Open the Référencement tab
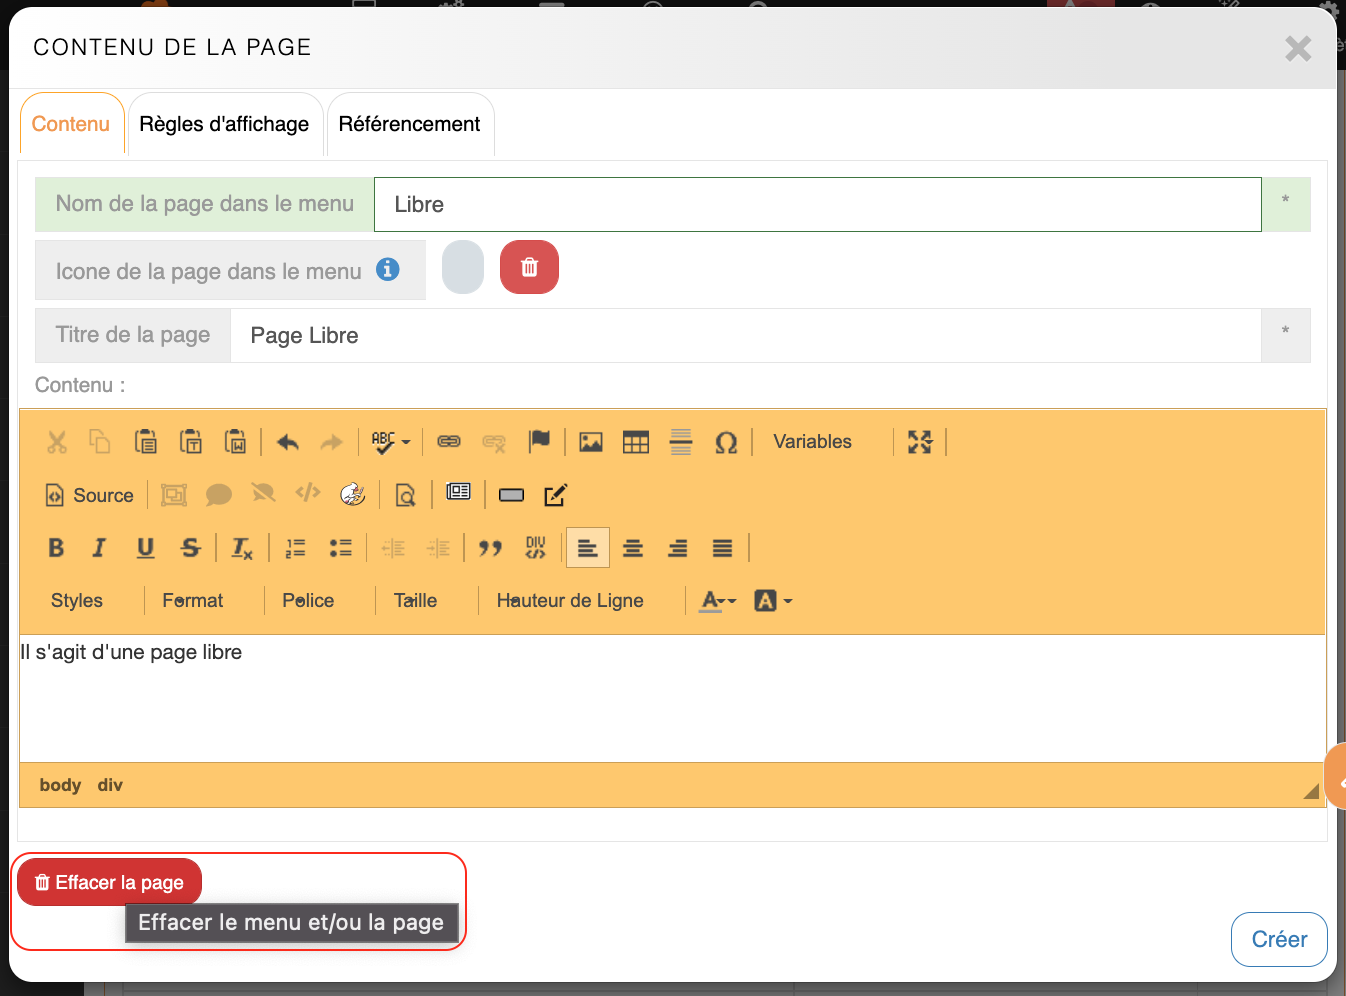1346x996 pixels. coord(409,124)
